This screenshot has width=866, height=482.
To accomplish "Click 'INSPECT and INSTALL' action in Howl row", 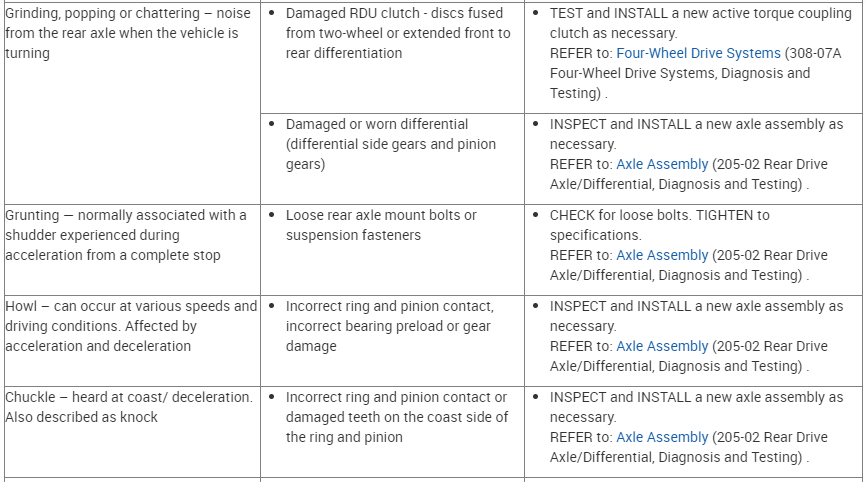I will 696,306.
